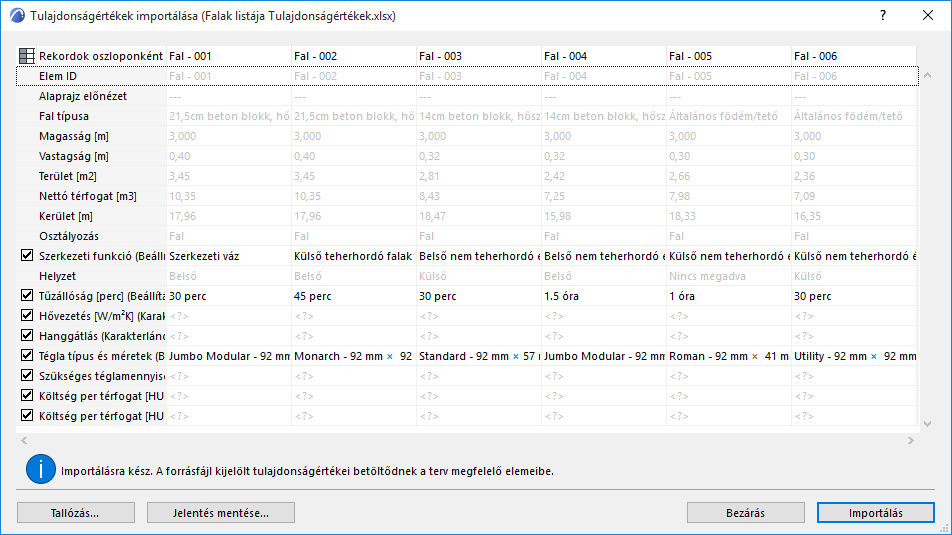
Task: Select the Fal - 004 column header
Action: point(604,56)
